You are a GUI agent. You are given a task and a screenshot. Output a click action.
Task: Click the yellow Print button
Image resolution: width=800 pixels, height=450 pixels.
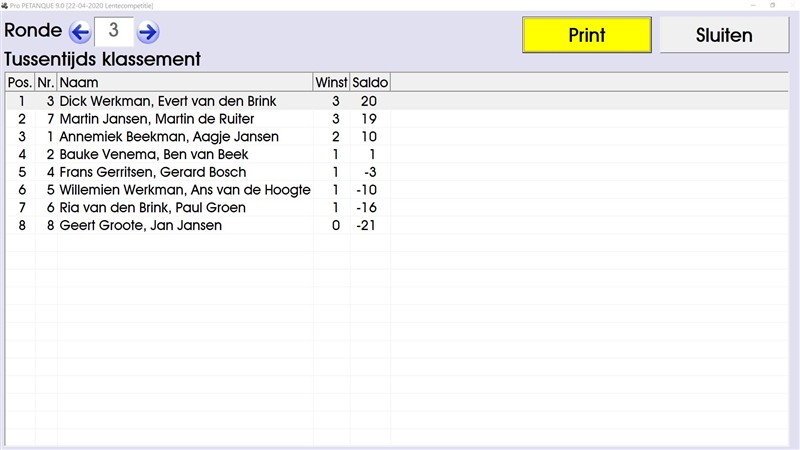pos(587,35)
